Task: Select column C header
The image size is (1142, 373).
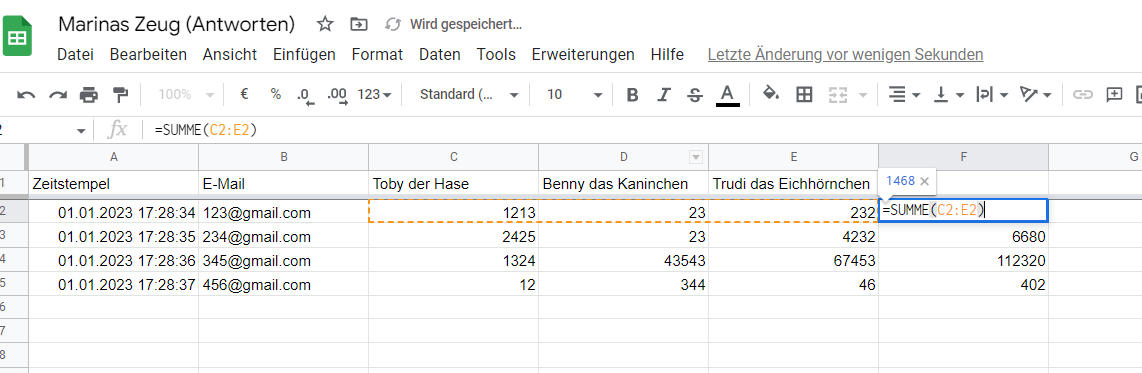Action: pyautogui.click(x=454, y=157)
